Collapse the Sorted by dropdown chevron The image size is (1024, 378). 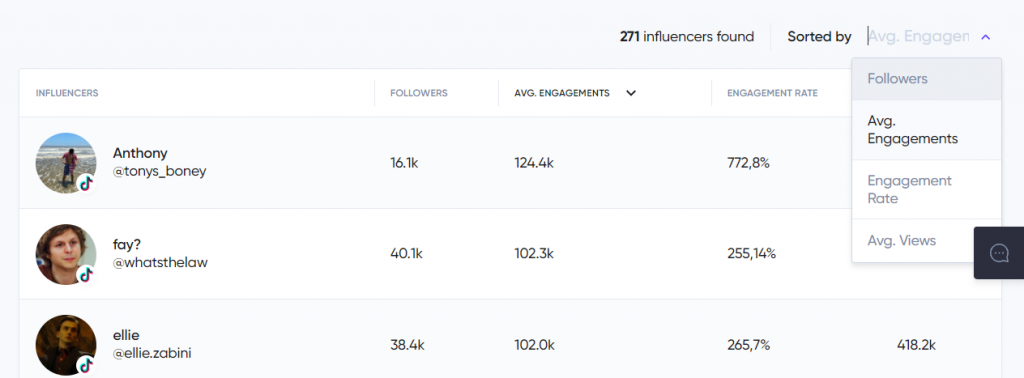coord(985,37)
